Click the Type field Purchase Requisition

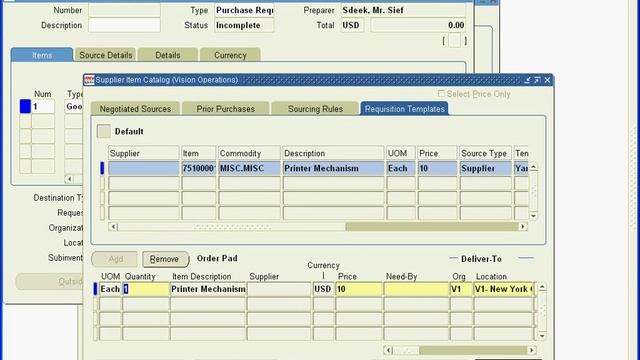[x=244, y=10]
